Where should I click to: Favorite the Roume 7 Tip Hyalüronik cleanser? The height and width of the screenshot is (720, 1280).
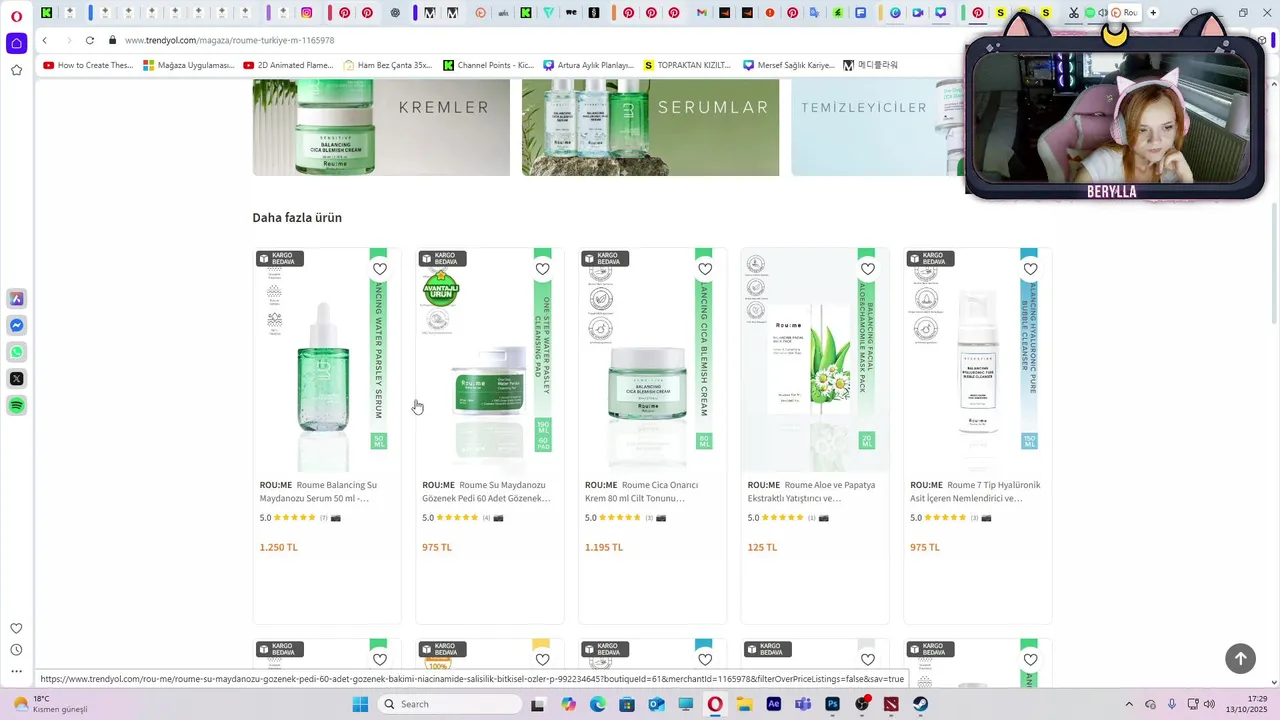coord(1030,269)
